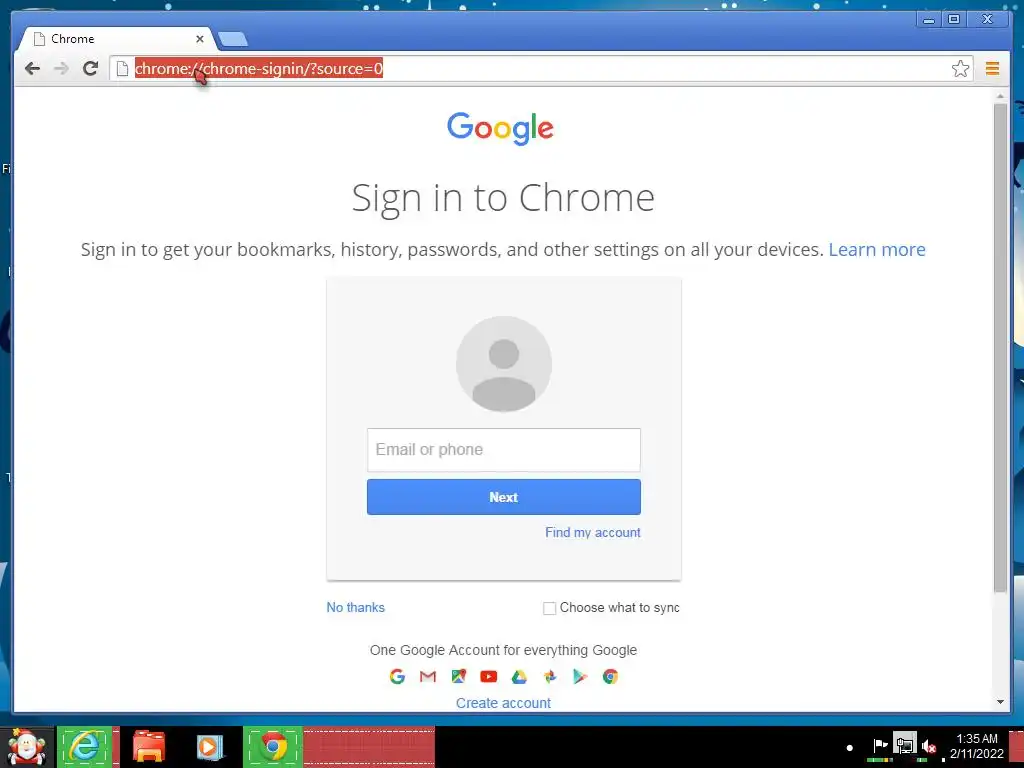
Task: Click the Email or phone field
Action: click(504, 450)
